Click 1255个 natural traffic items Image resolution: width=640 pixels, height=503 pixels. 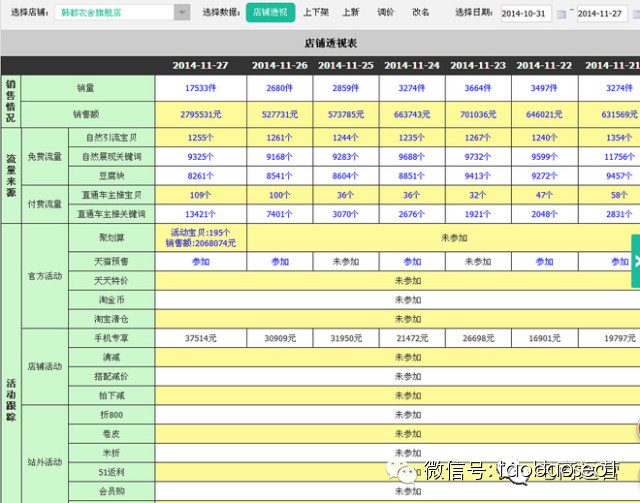[x=200, y=138]
